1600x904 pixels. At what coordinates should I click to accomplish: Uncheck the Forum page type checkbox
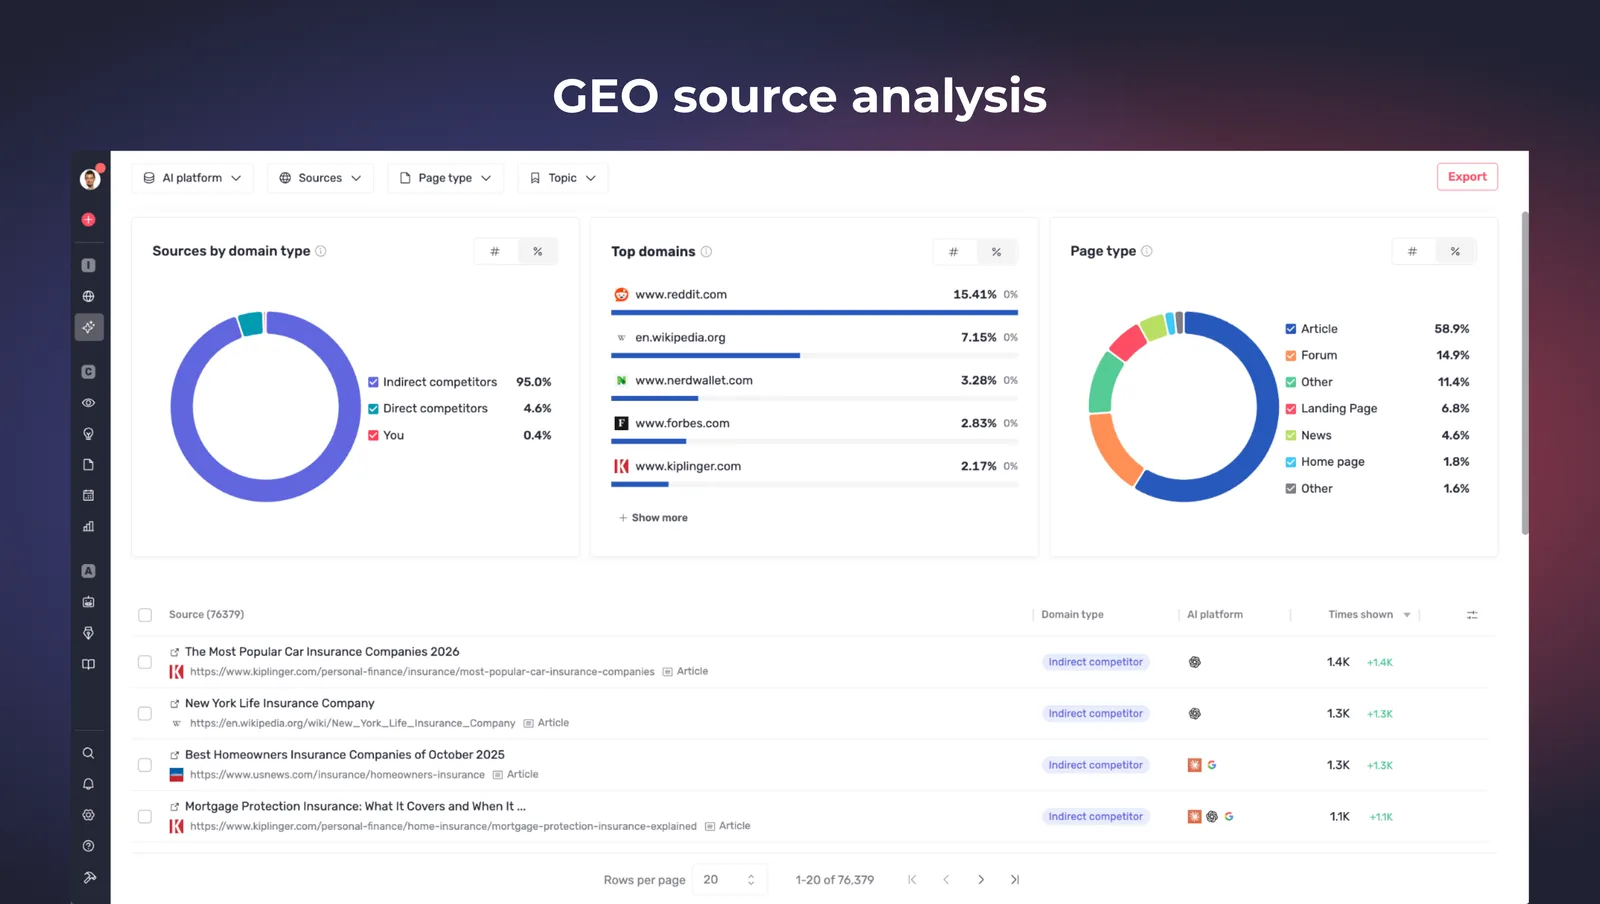[x=1291, y=355]
